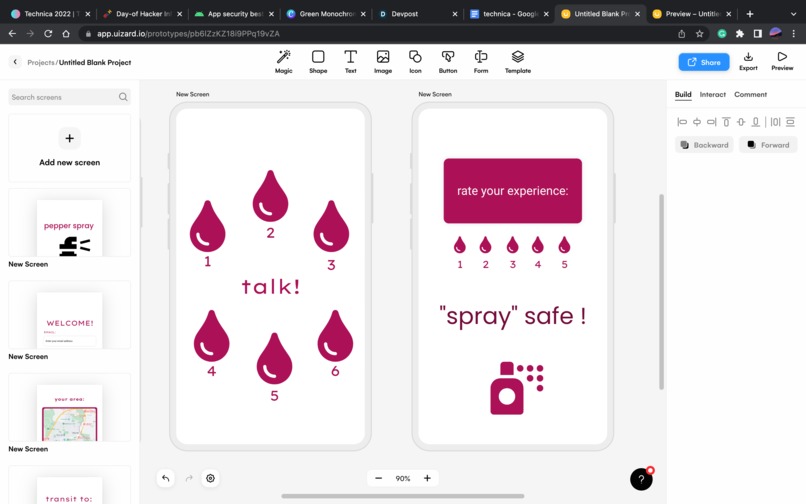806x504 pixels.
Task: Zoom in with plus button
Action: [427, 478]
